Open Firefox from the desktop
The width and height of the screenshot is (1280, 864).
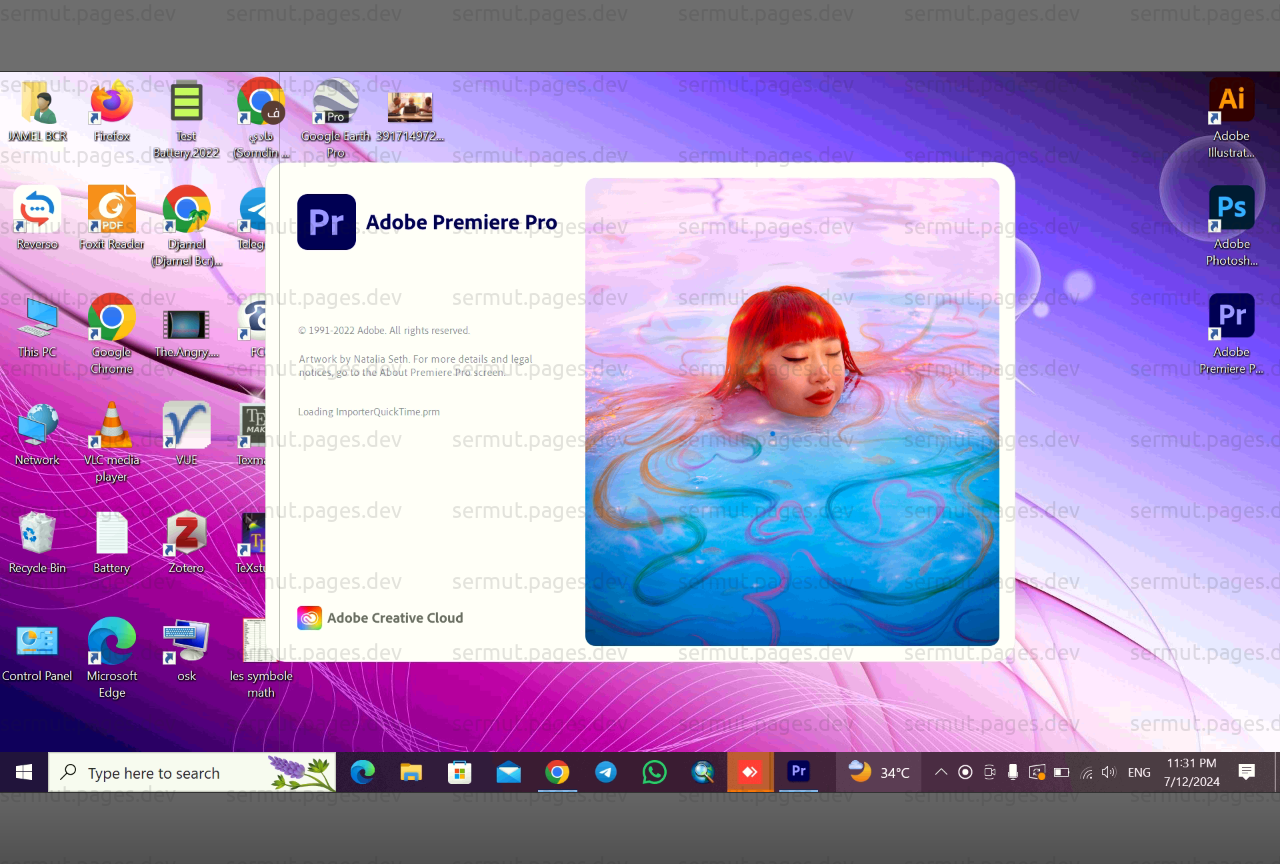(x=111, y=105)
